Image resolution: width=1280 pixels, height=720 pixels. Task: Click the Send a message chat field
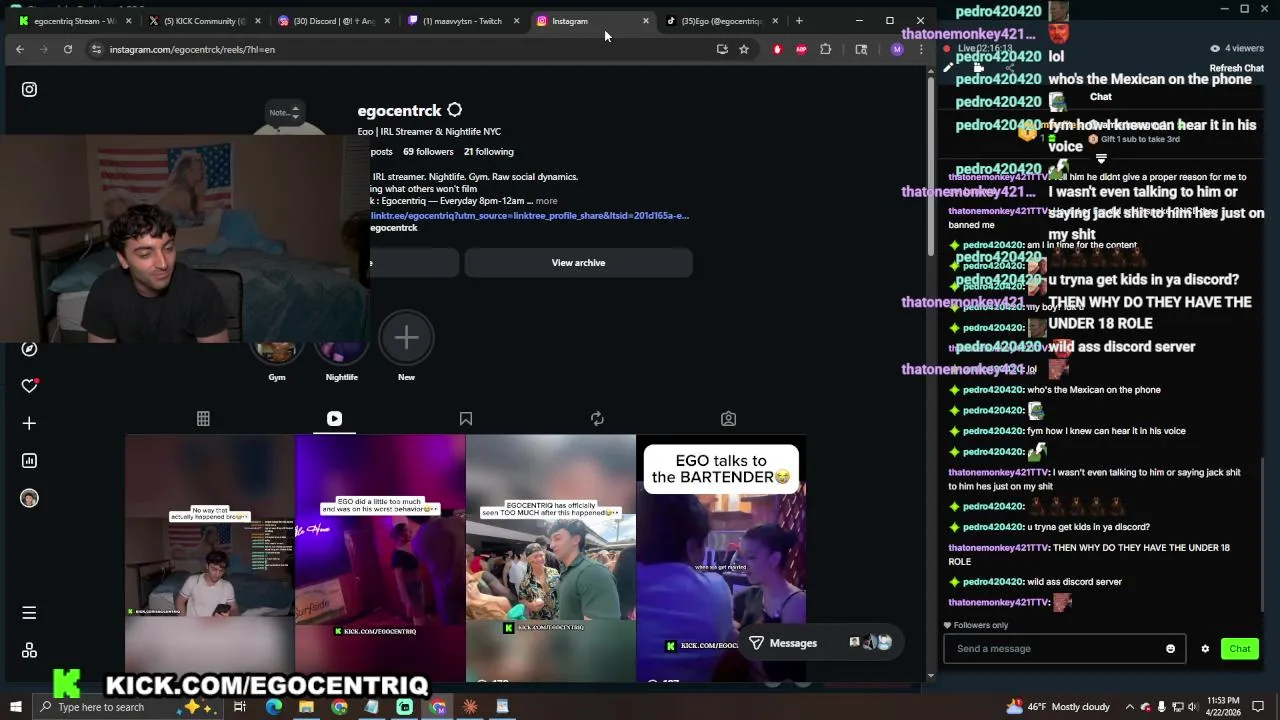pyautogui.click(x=1064, y=649)
